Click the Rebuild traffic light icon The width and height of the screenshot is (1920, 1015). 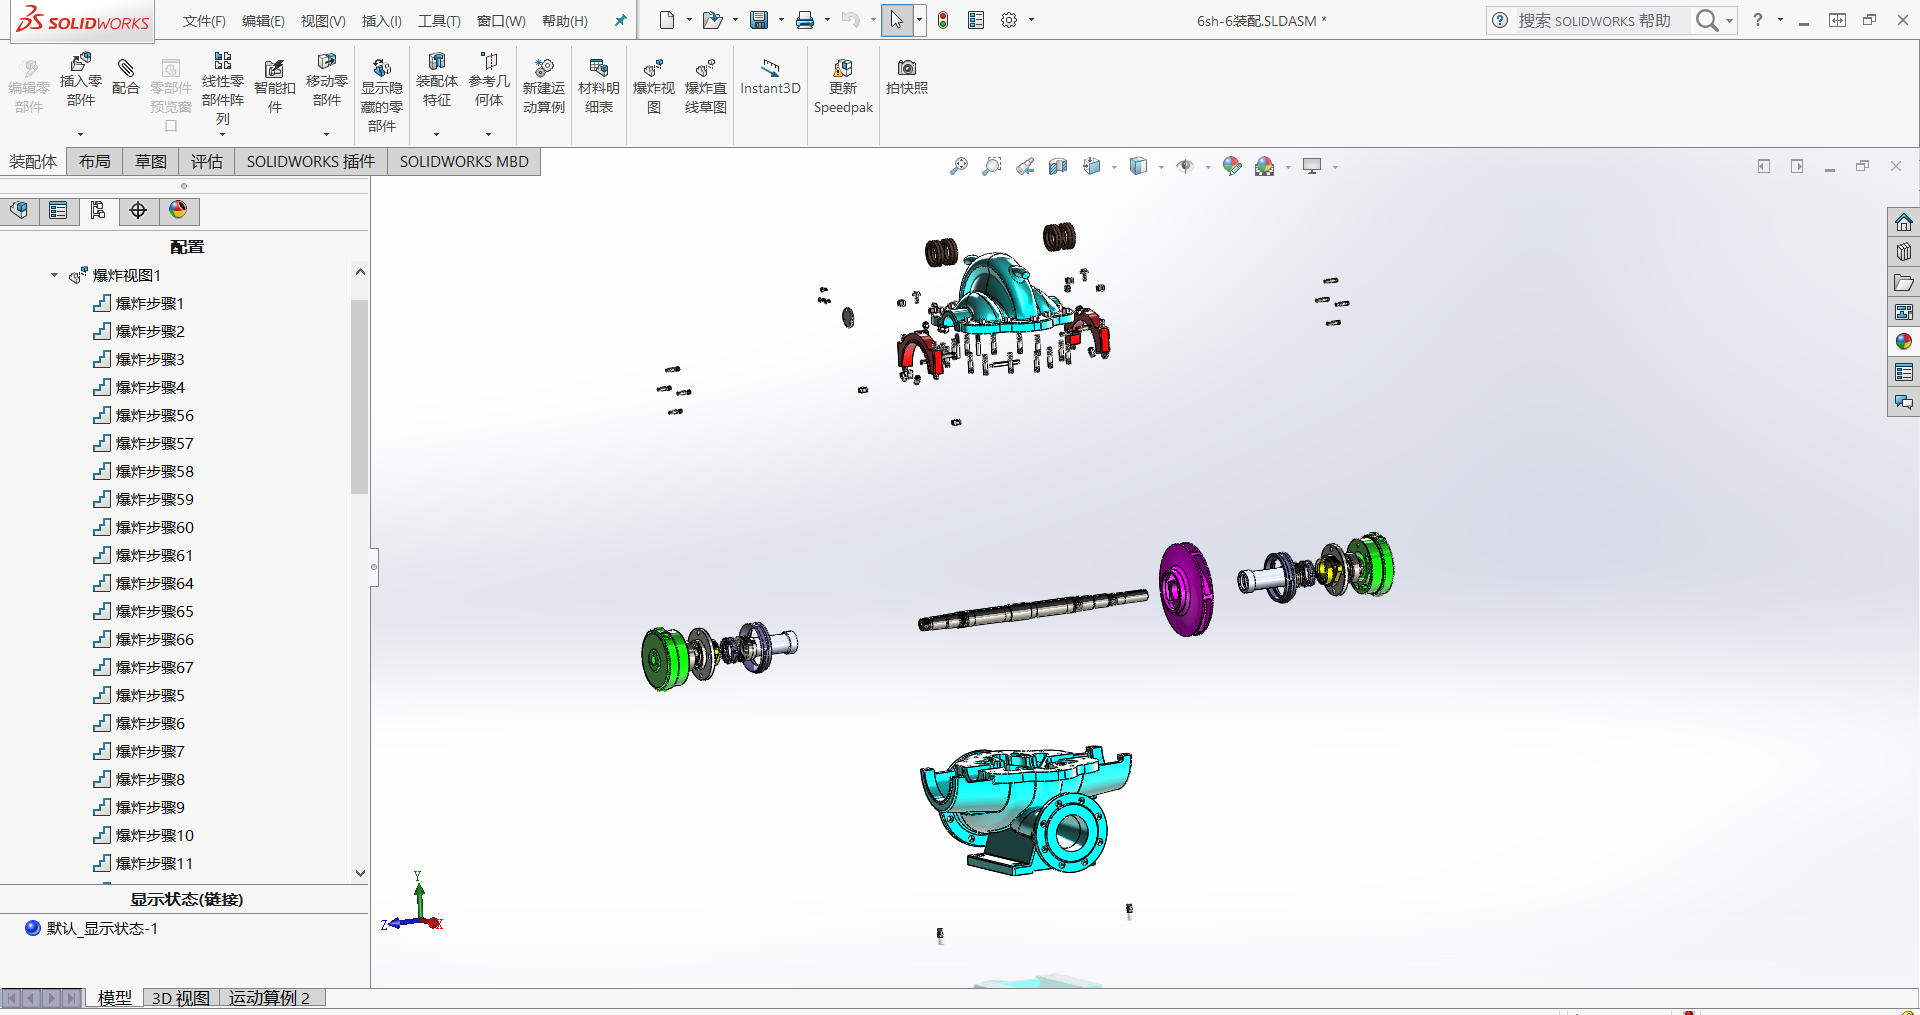pyautogui.click(x=943, y=20)
